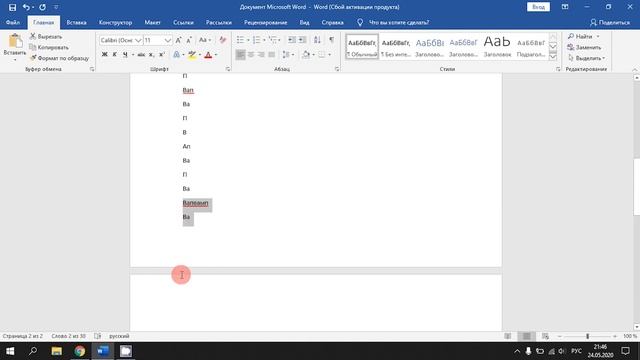Click the Sort paragraphs icon
640x360 pixels.
317,40
